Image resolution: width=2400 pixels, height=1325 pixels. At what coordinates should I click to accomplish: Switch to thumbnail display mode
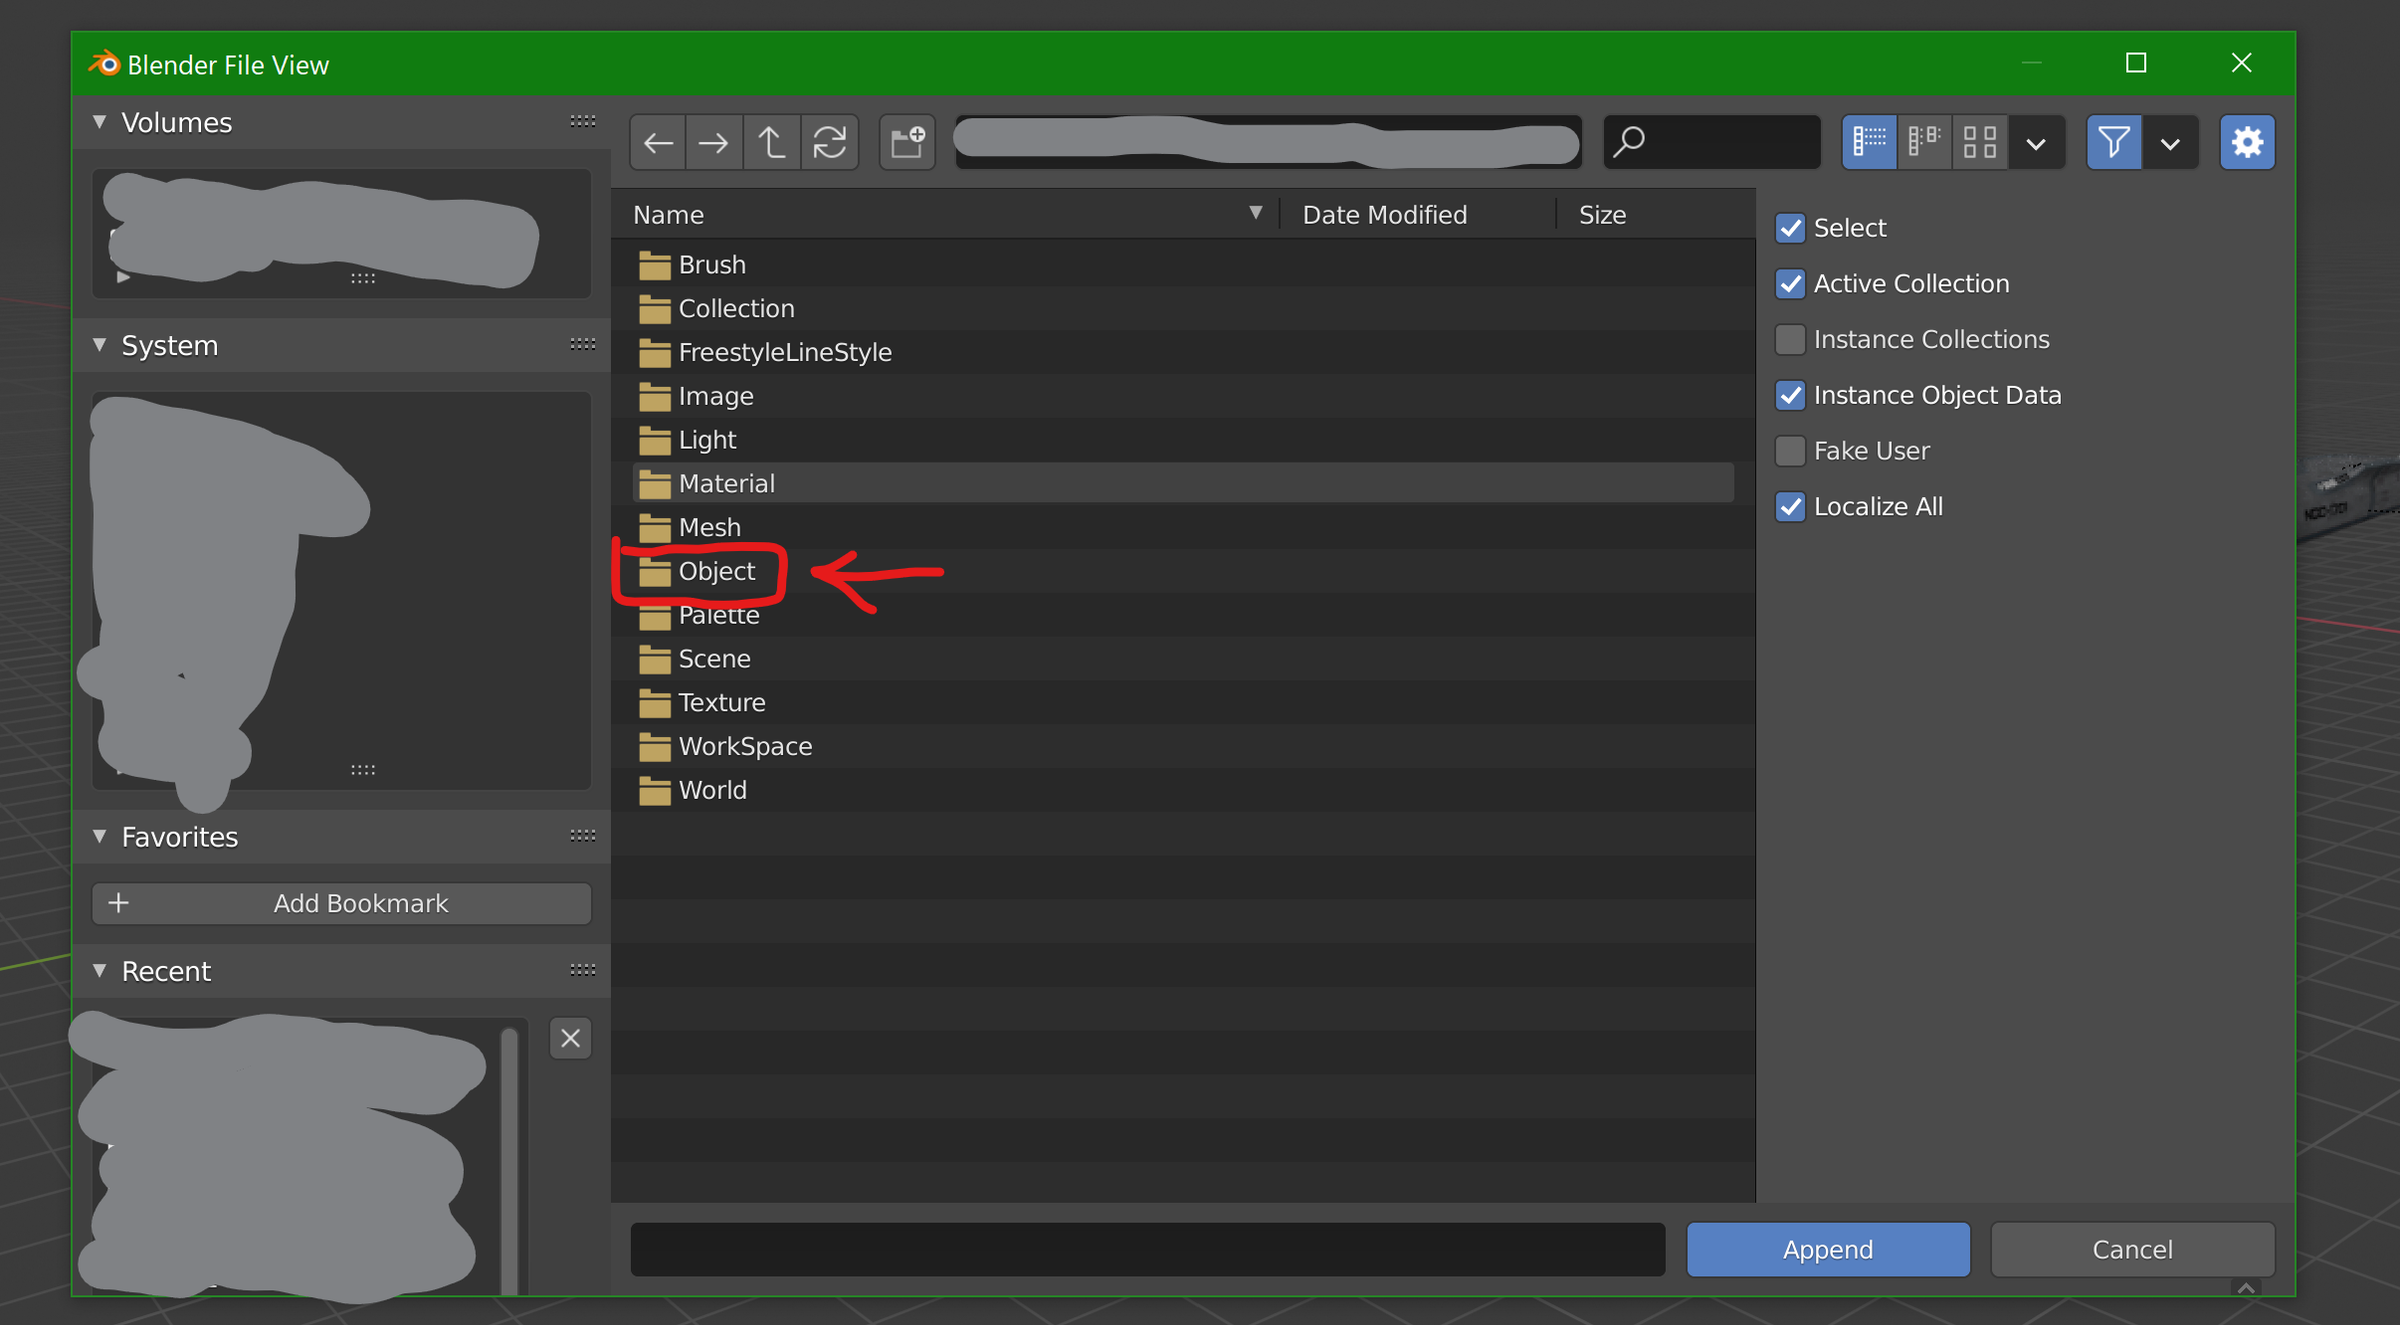[x=1979, y=142]
